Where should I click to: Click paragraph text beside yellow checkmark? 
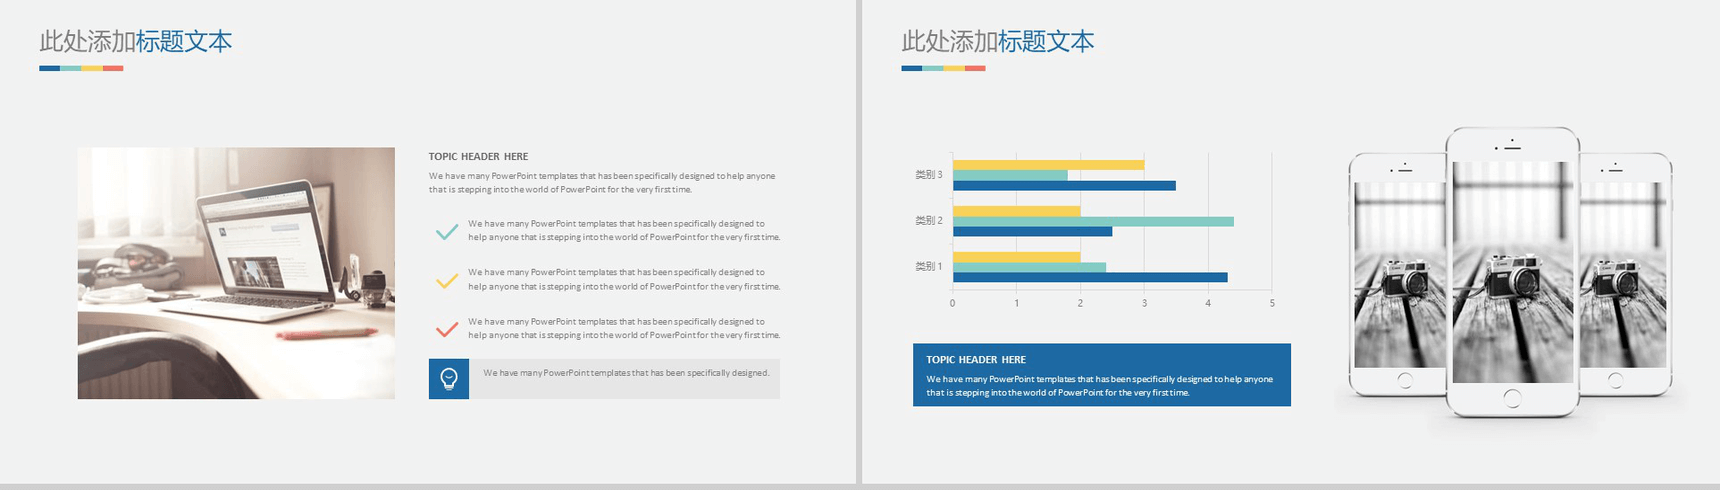[x=624, y=280]
